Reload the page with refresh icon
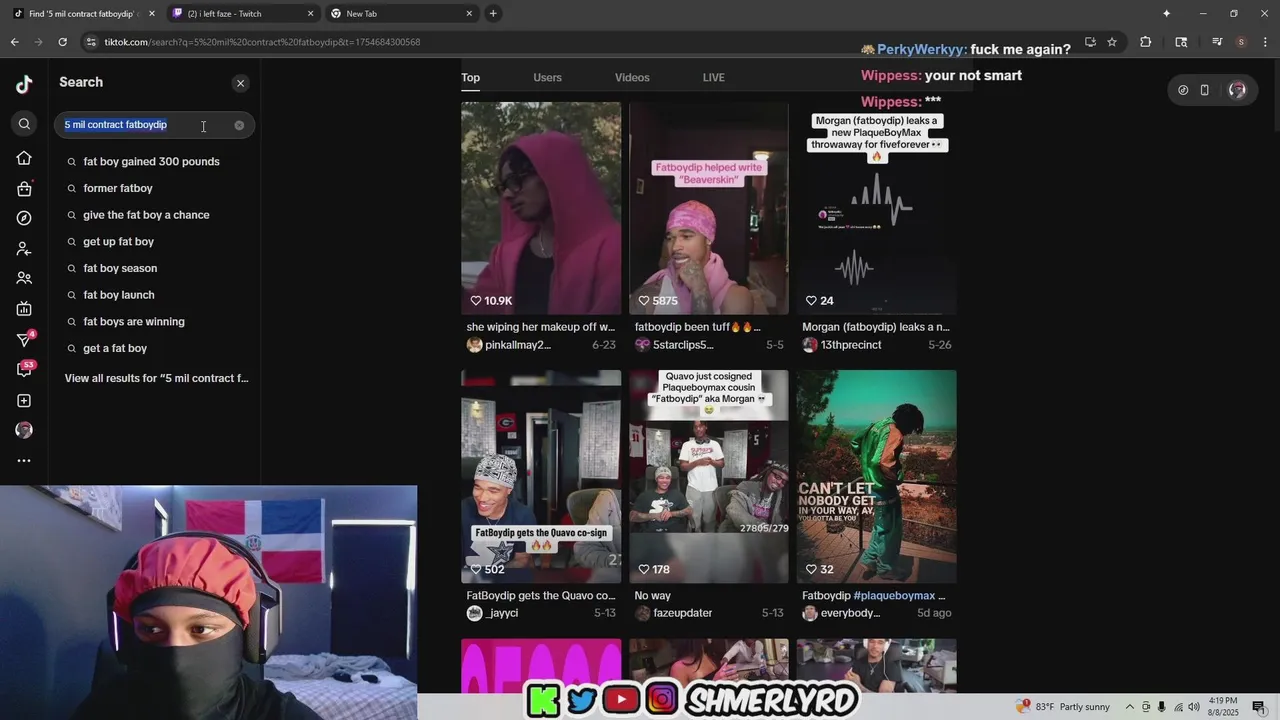Viewport: 1280px width, 720px height. pyautogui.click(x=62, y=42)
